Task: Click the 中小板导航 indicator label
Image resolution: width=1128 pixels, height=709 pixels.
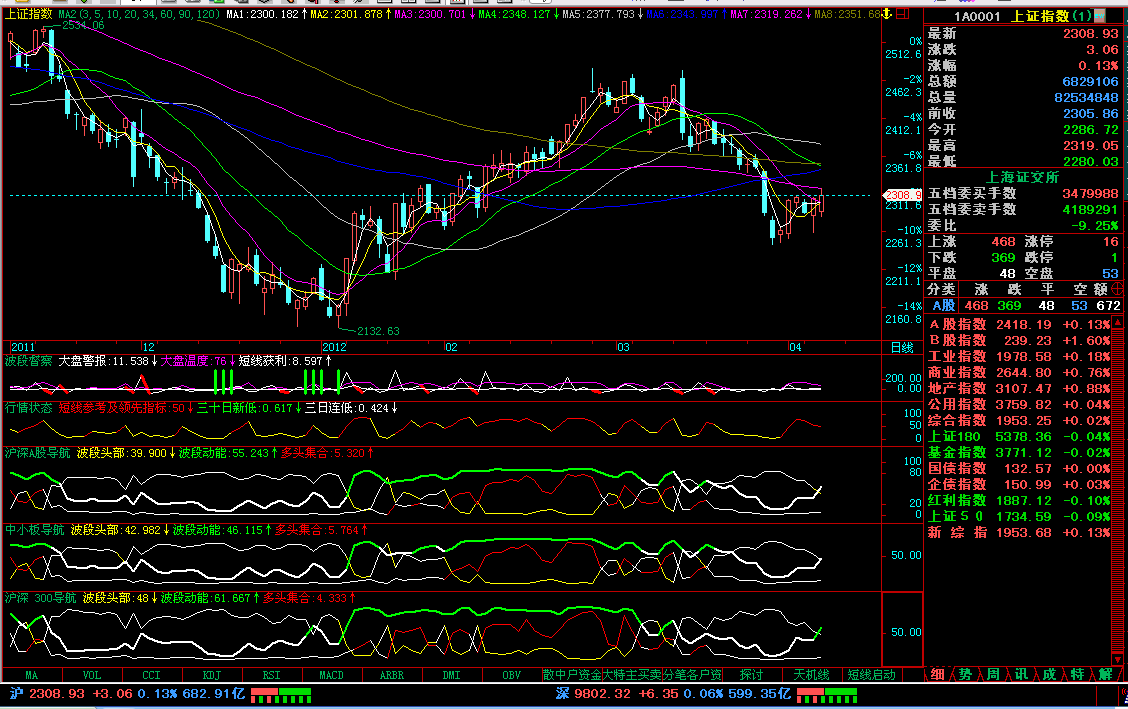Action: 35,530
